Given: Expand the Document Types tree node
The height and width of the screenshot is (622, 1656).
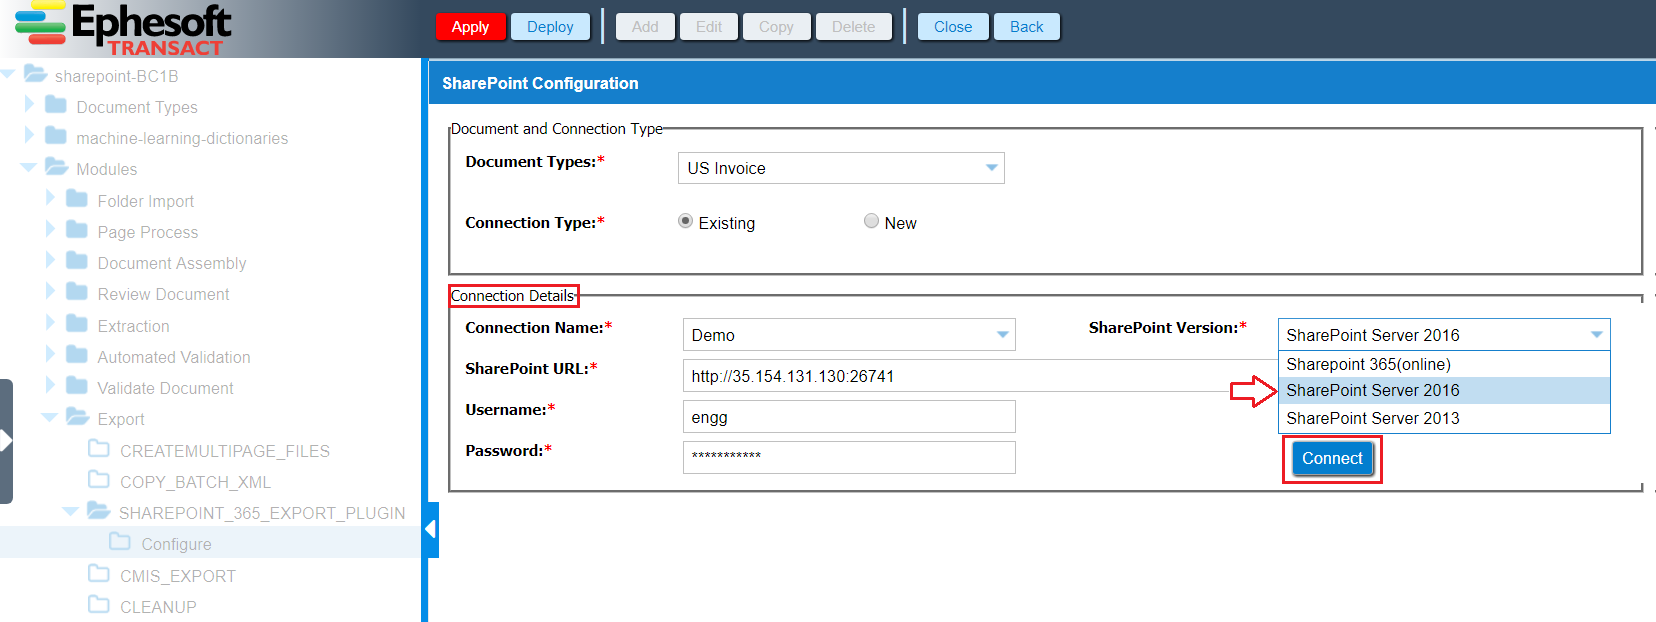Looking at the screenshot, I should [29, 104].
